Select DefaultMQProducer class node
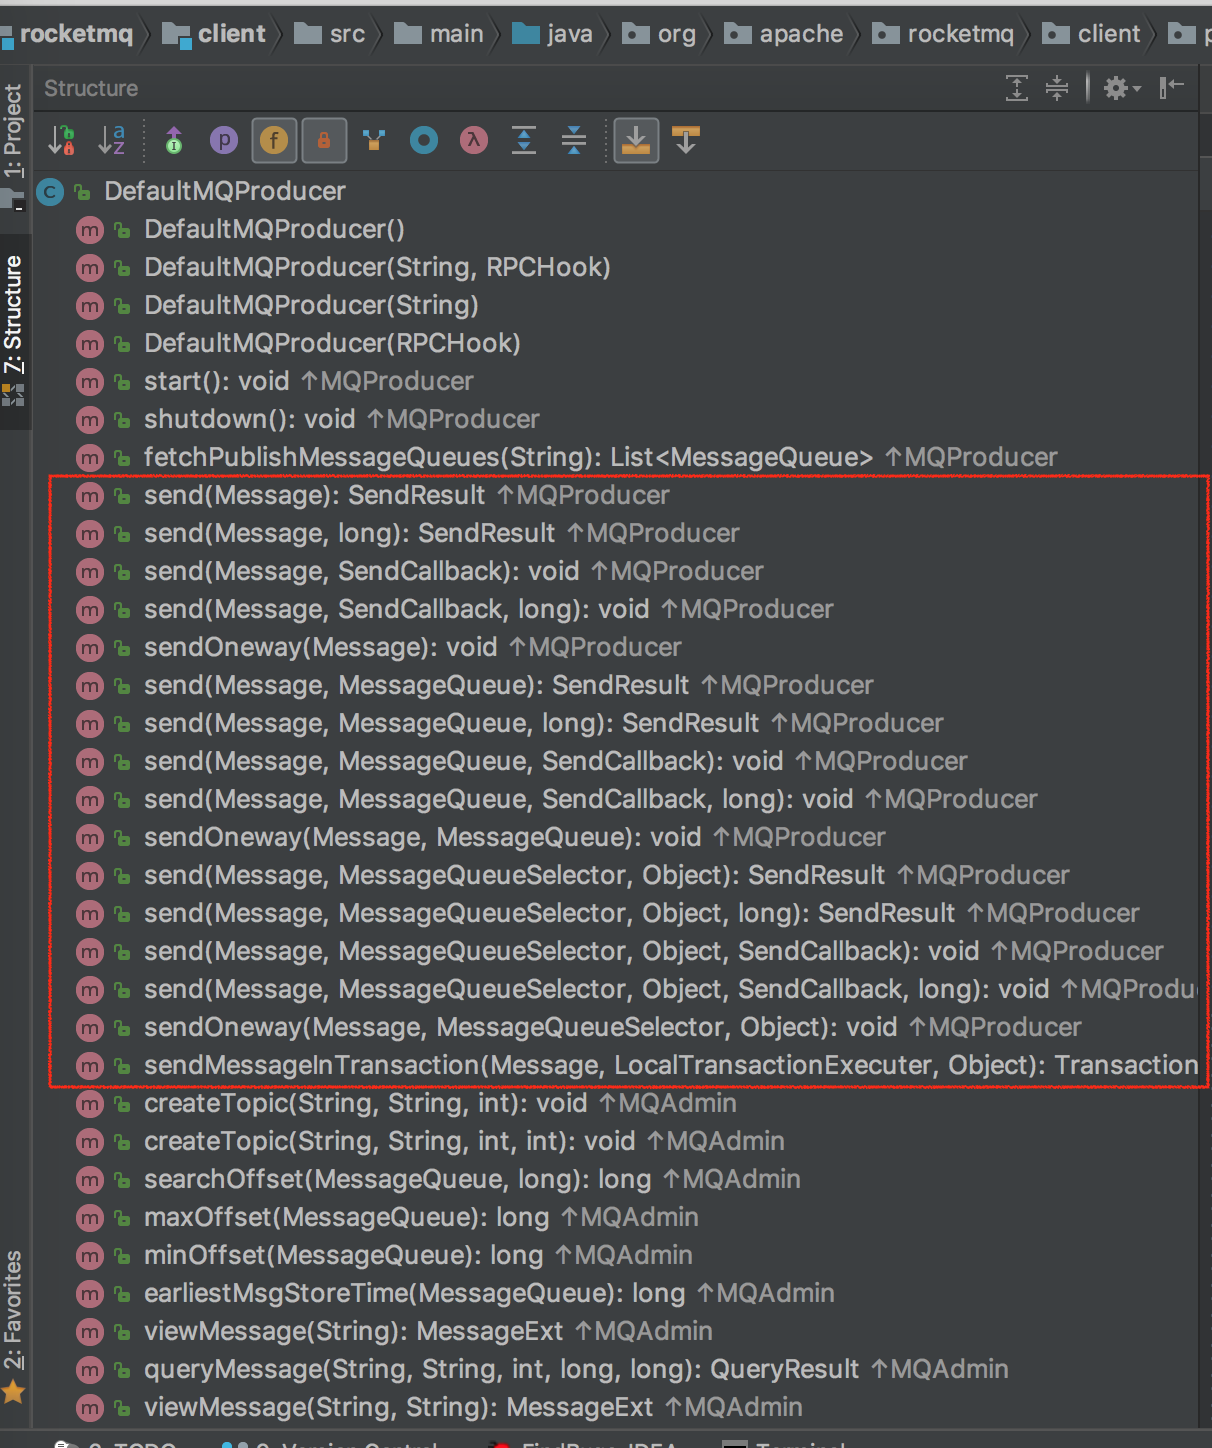 (x=225, y=191)
